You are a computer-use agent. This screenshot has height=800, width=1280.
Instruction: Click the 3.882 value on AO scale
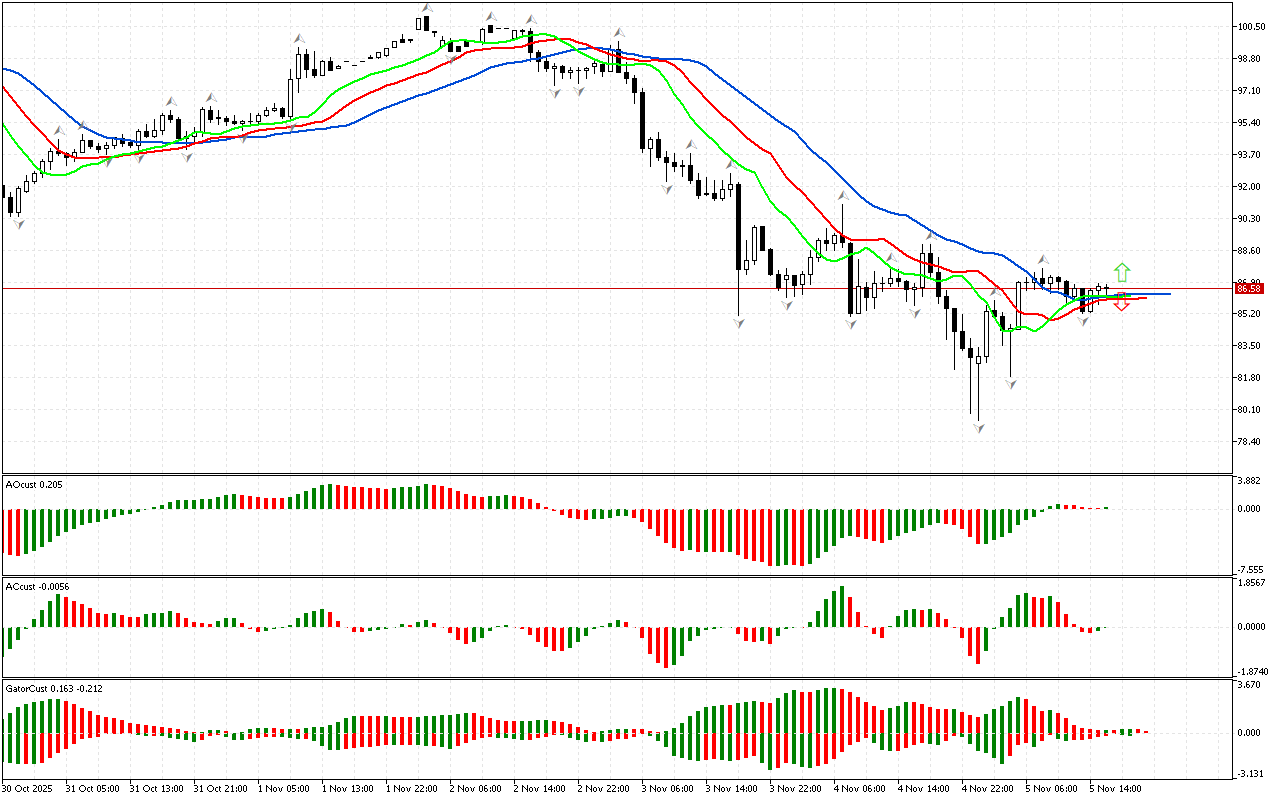pos(1250,481)
